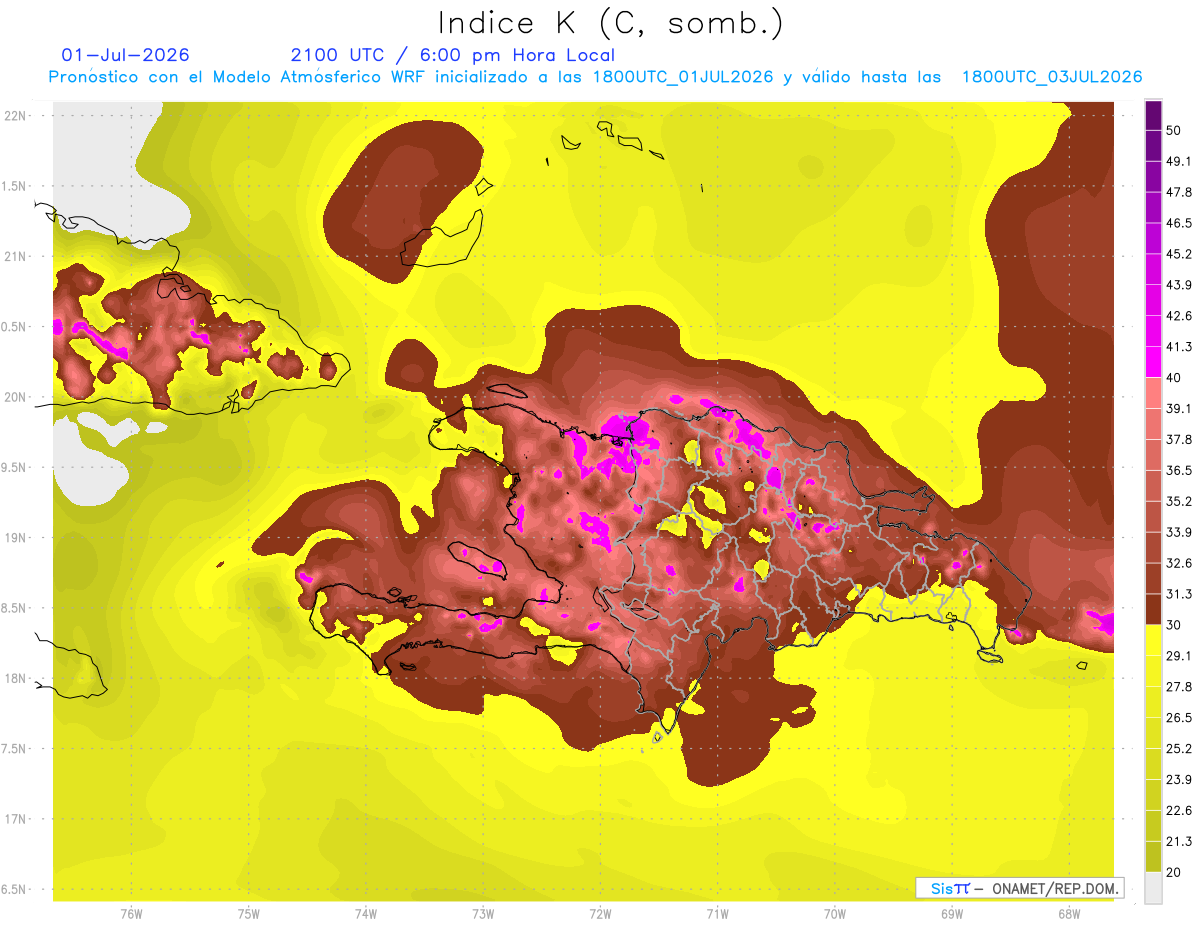Screen dimensions: 1200x927
Task: Click the latitude label '22N'
Action: point(16,115)
